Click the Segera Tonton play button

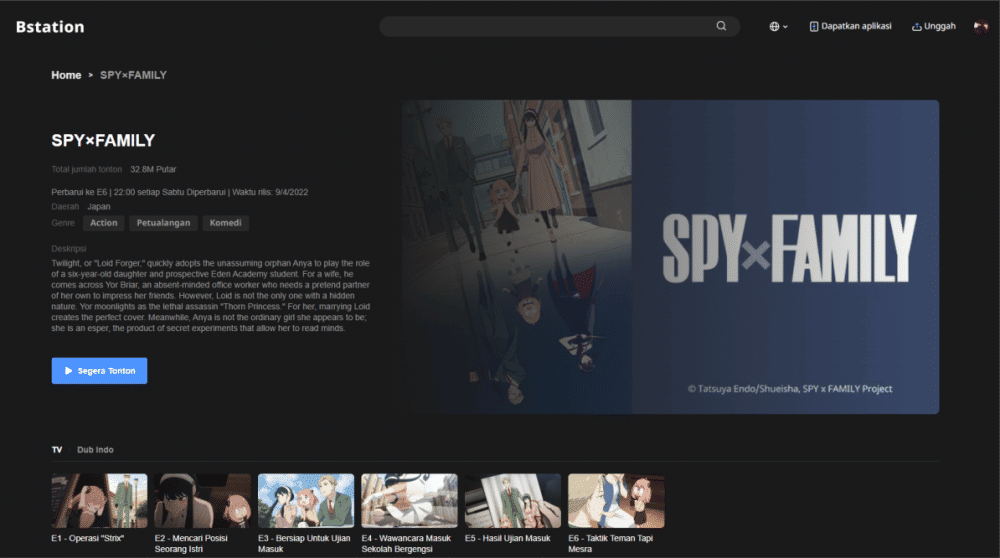pos(99,371)
